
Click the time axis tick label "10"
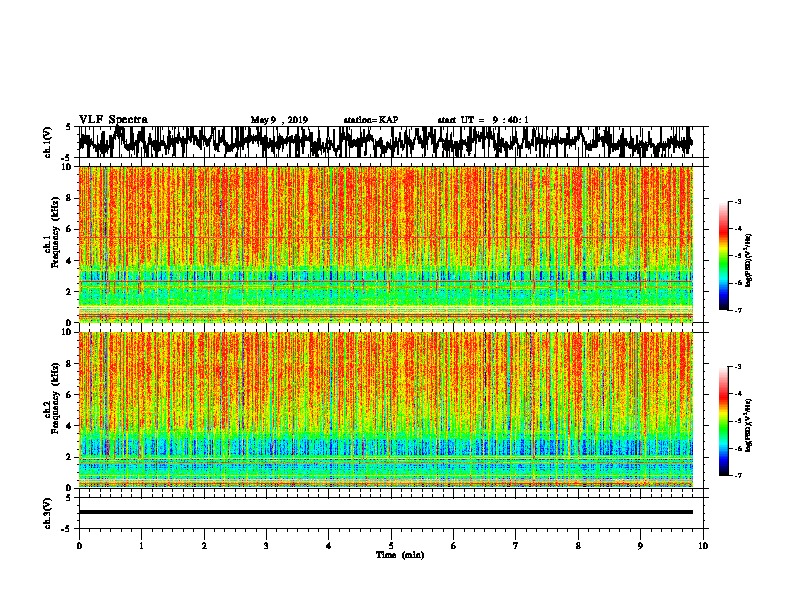tap(703, 546)
